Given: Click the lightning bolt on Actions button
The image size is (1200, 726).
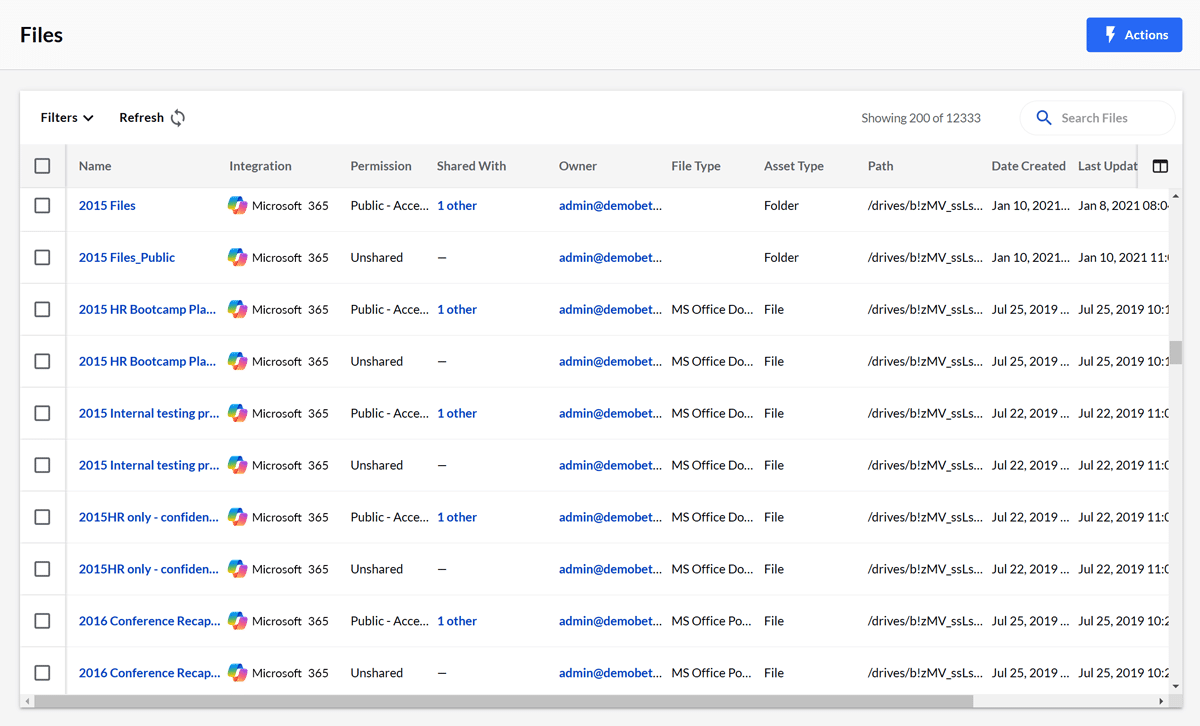Looking at the screenshot, I should [1110, 35].
